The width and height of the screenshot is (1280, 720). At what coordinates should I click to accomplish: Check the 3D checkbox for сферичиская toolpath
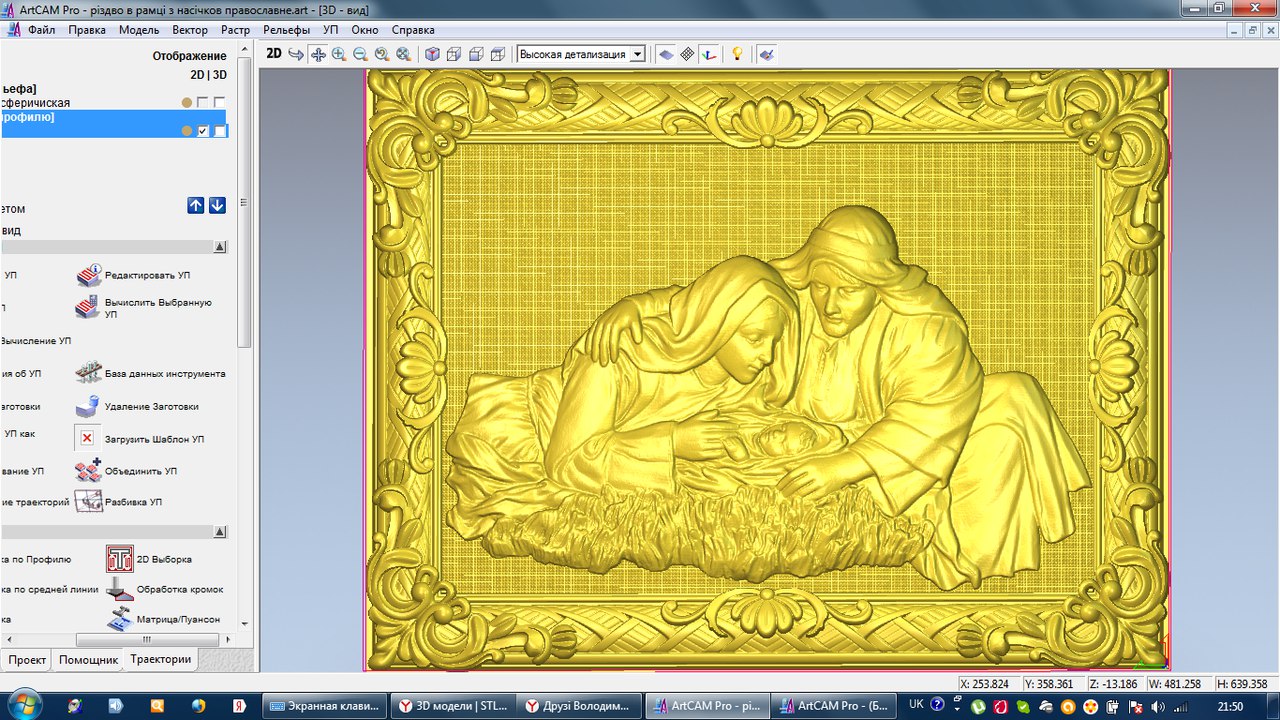[x=219, y=103]
